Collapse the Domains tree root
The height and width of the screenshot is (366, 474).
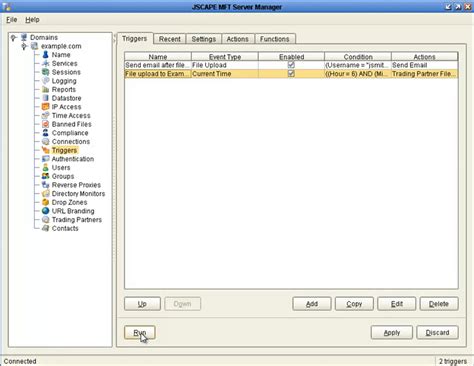tap(13, 38)
